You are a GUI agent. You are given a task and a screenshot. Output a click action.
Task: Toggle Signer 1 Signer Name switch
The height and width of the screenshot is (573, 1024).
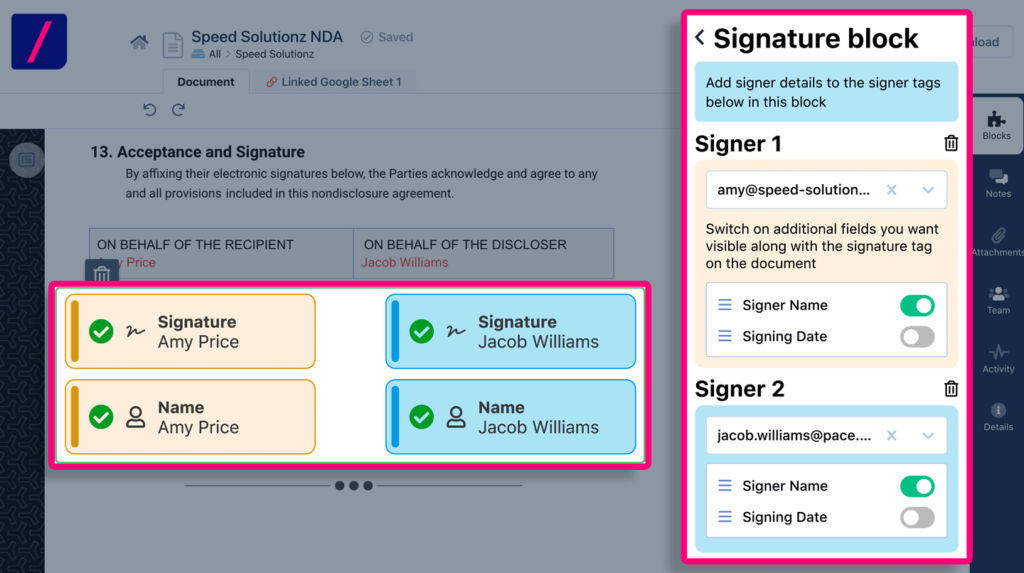click(x=917, y=305)
